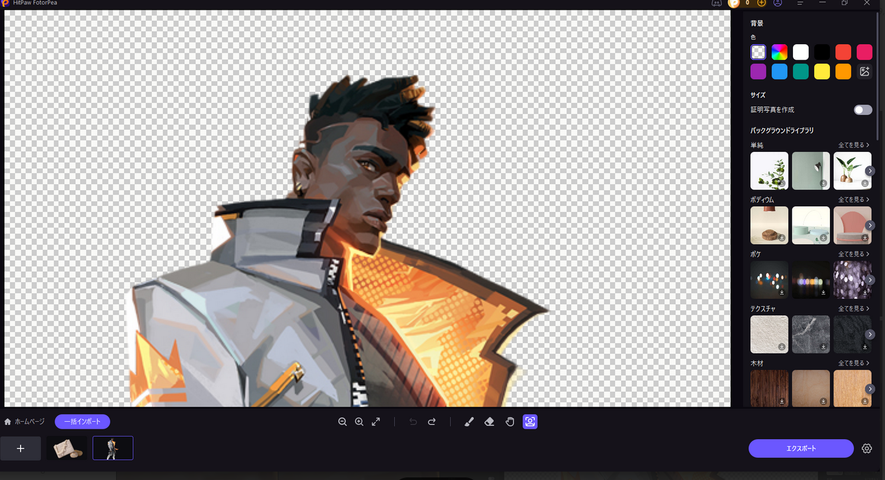Toggle 証明写真を作成 switch

click(x=863, y=110)
